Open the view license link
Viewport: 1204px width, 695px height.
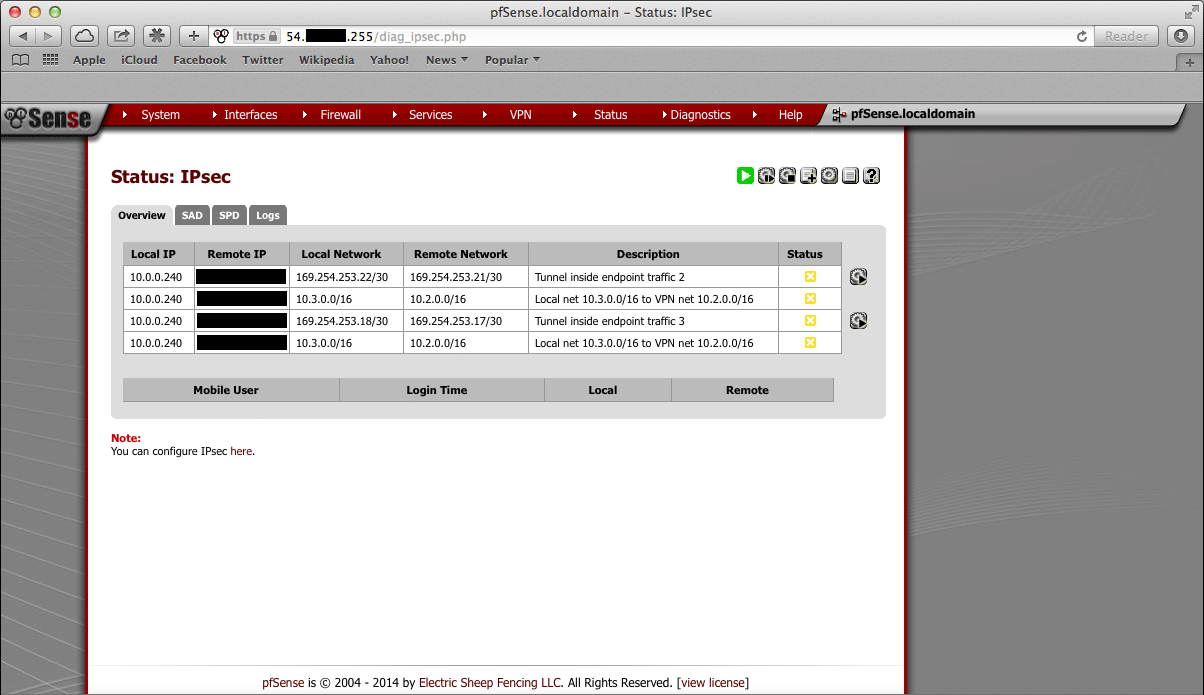[x=712, y=683]
